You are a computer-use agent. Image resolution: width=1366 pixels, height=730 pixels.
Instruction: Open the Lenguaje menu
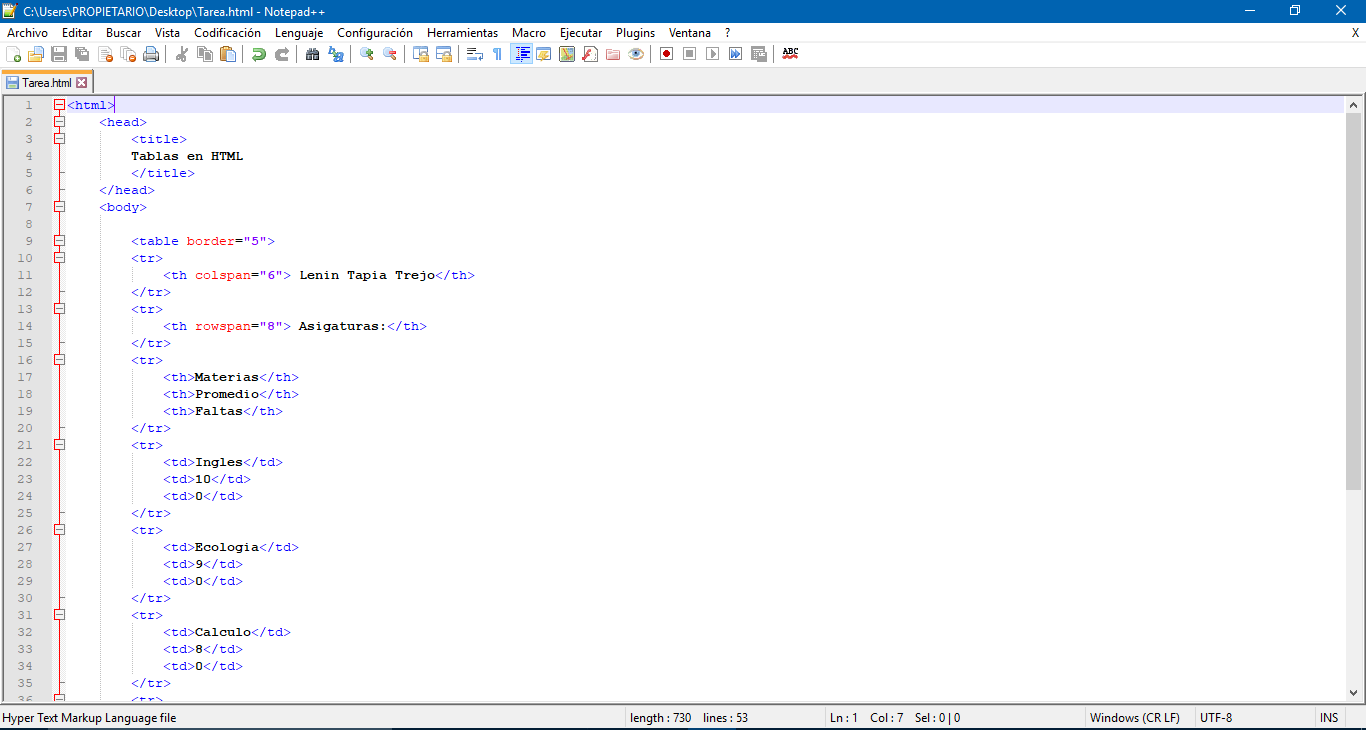coord(298,32)
